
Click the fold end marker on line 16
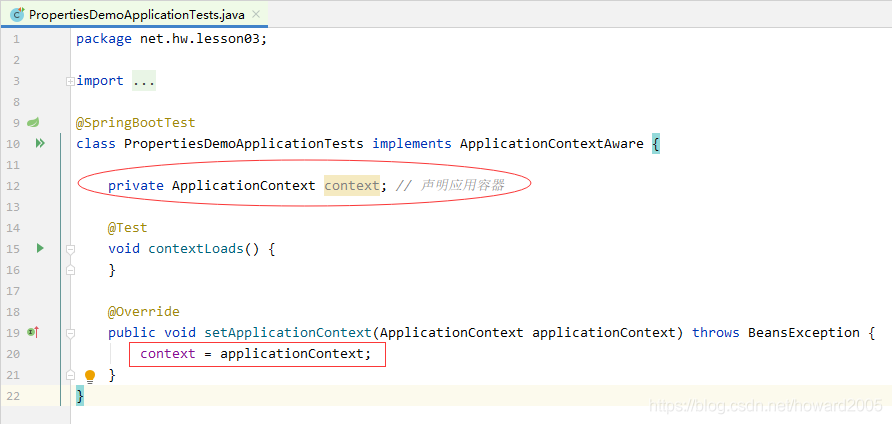tap(70, 270)
